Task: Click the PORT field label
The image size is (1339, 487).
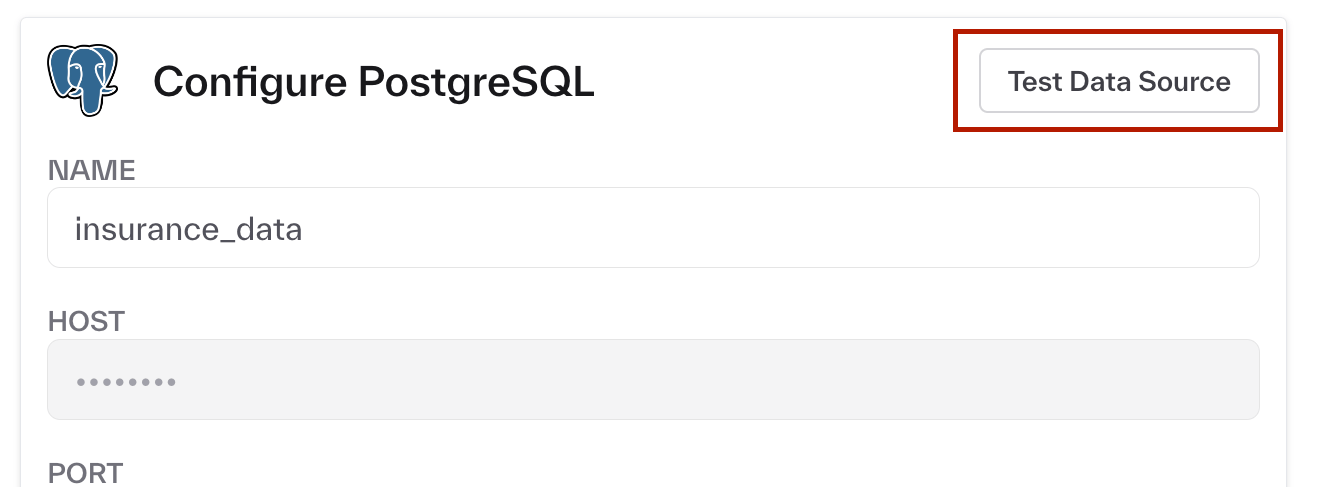Action: click(85, 472)
